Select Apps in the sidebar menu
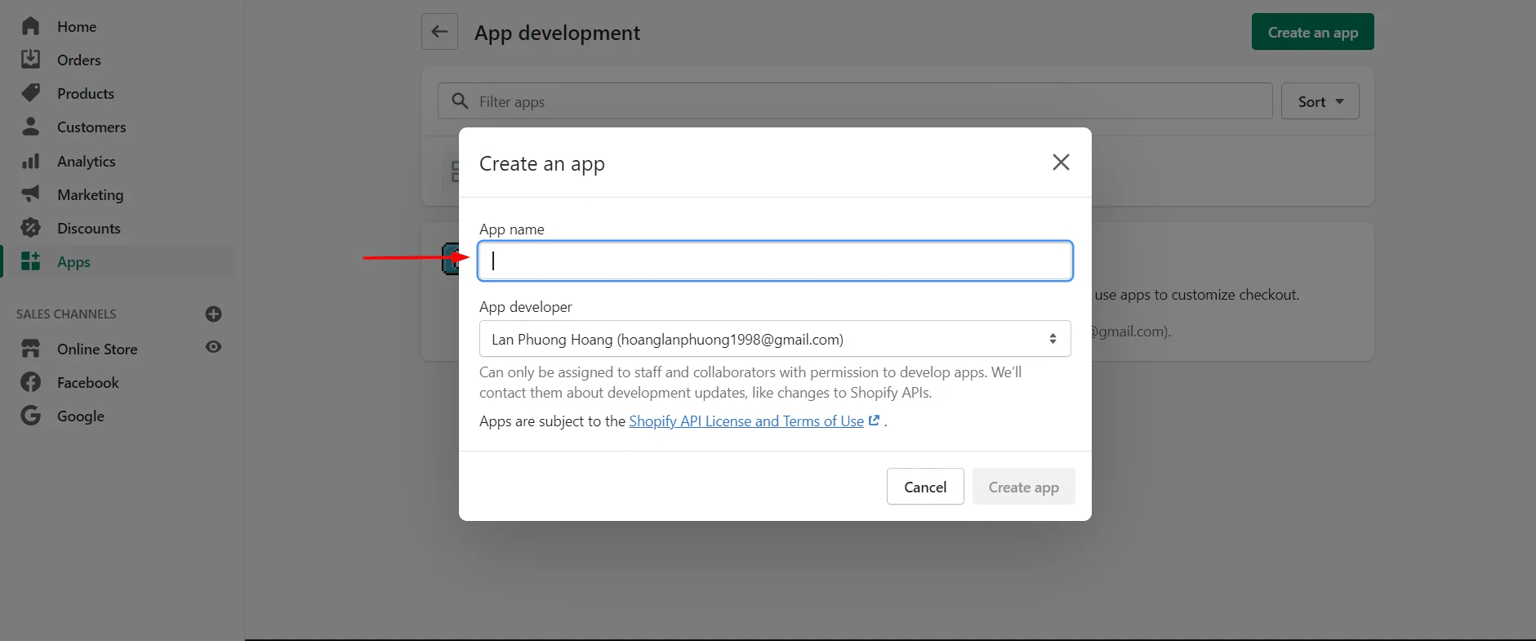The width and height of the screenshot is (1536, 641). (x=73, y=262)
